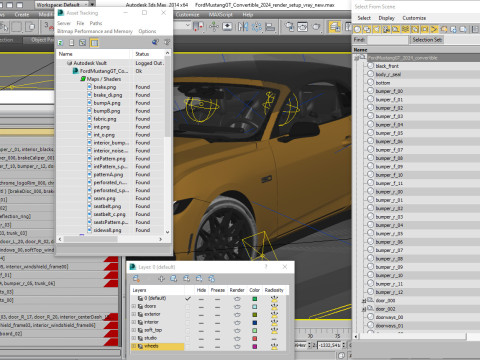Collapse FordMustangGT_2024_convertible root node
Image resolution: width=480 pixels, height=360 pixels.
pos(356,58)
